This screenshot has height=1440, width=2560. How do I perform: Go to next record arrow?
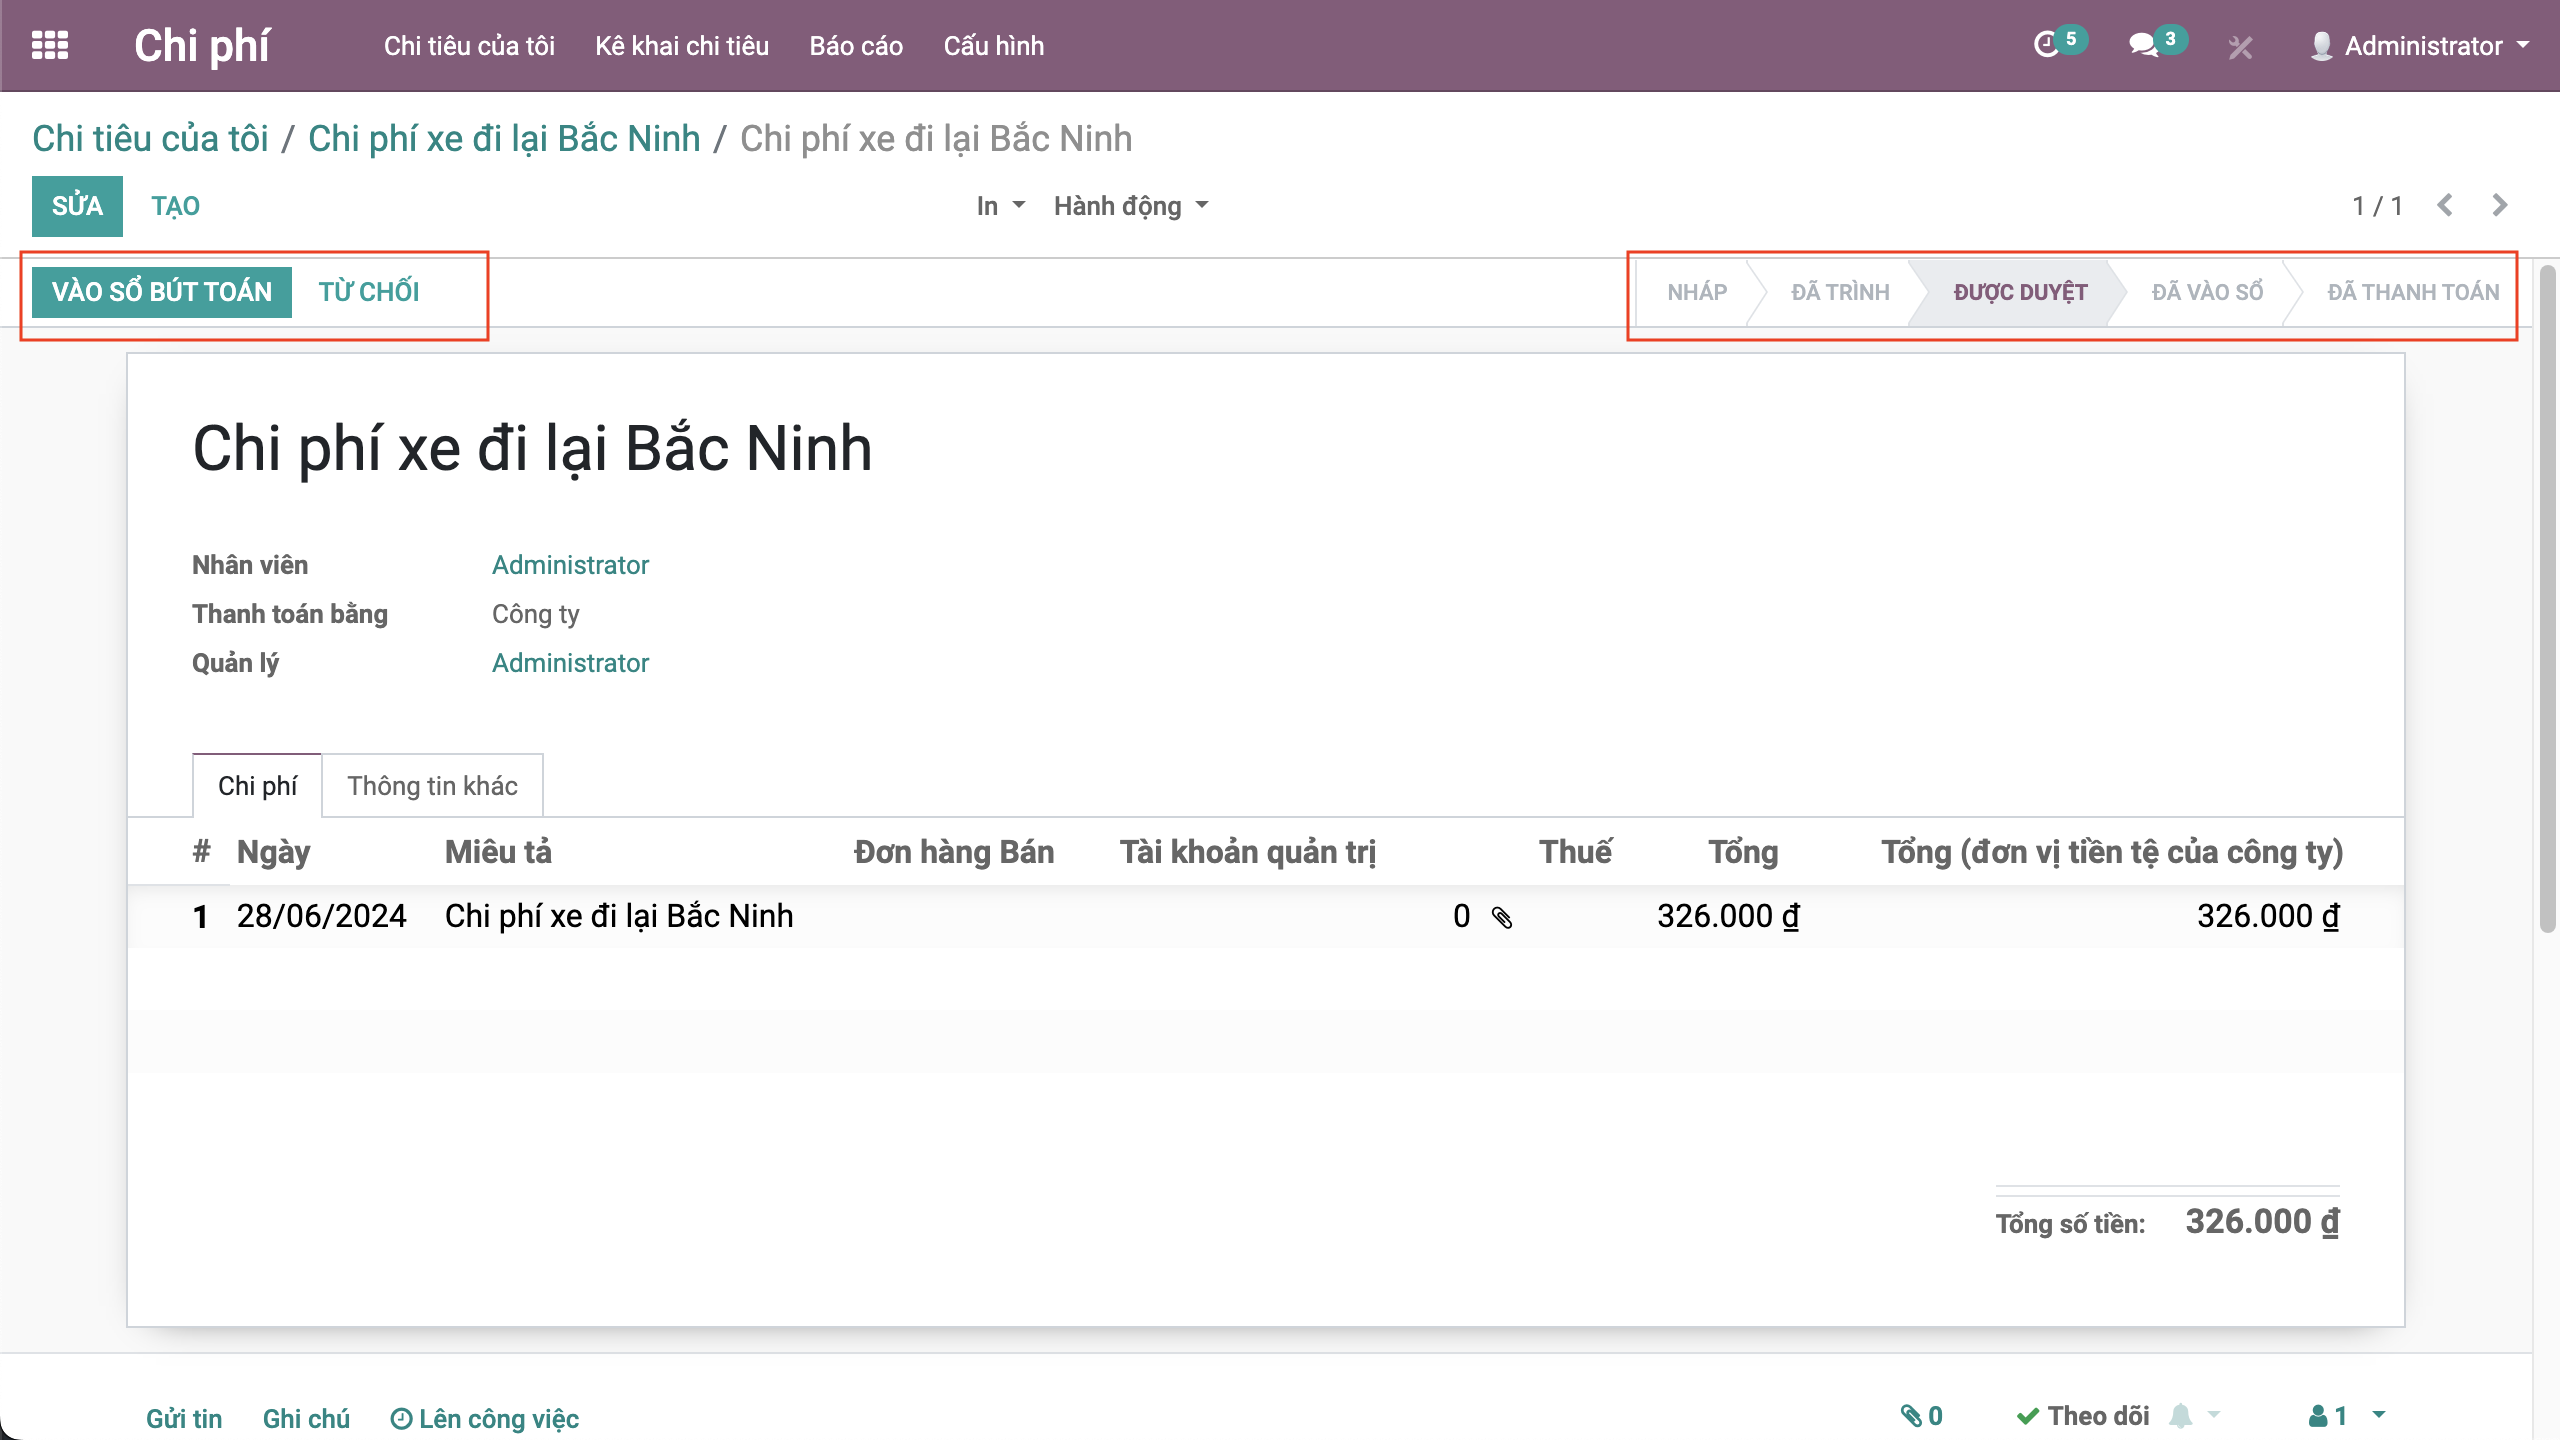[2499, 206]
